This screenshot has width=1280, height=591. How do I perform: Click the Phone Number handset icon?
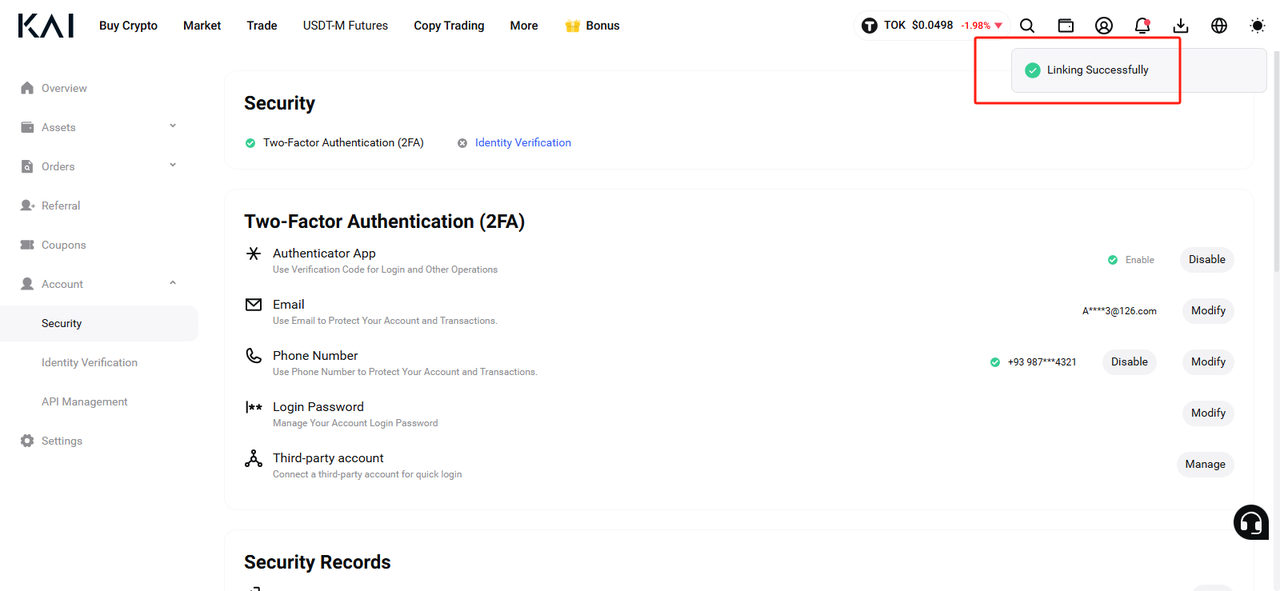click(254, 355)
